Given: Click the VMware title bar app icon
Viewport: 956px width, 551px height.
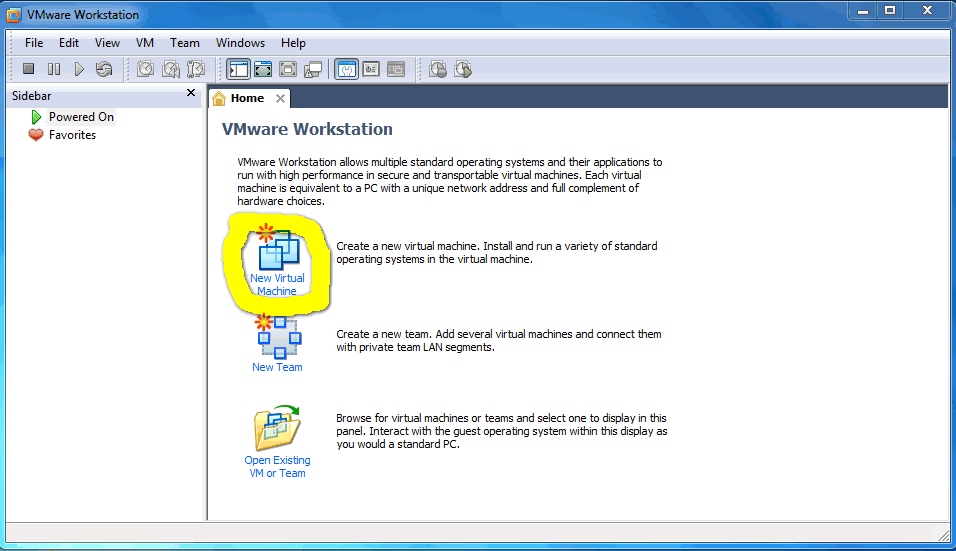Looking at the screenshot, I should (x=13, y=15).
